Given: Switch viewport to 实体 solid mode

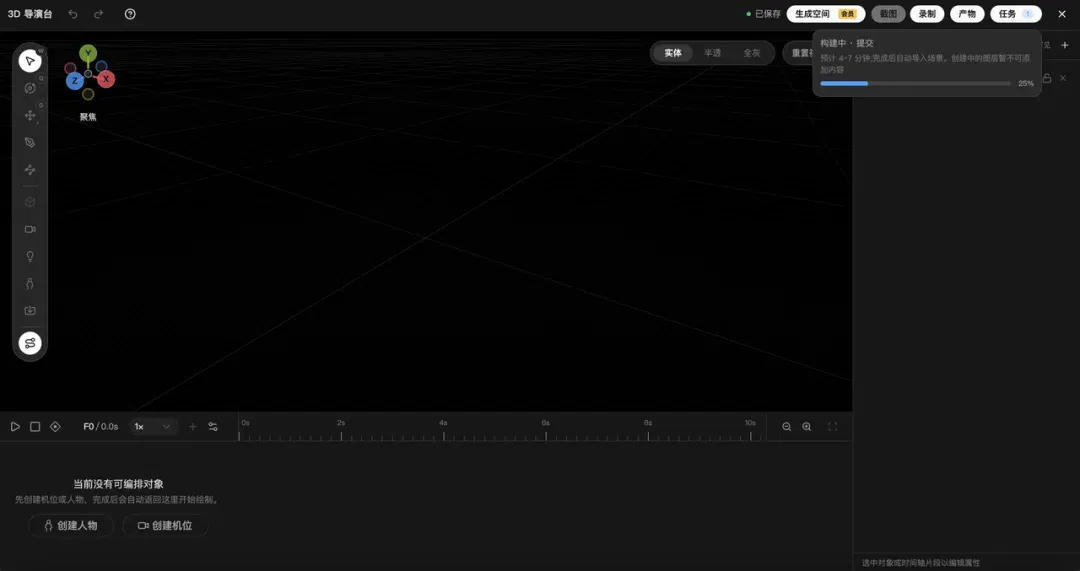Looking at the screenshot, I should 673,53.
